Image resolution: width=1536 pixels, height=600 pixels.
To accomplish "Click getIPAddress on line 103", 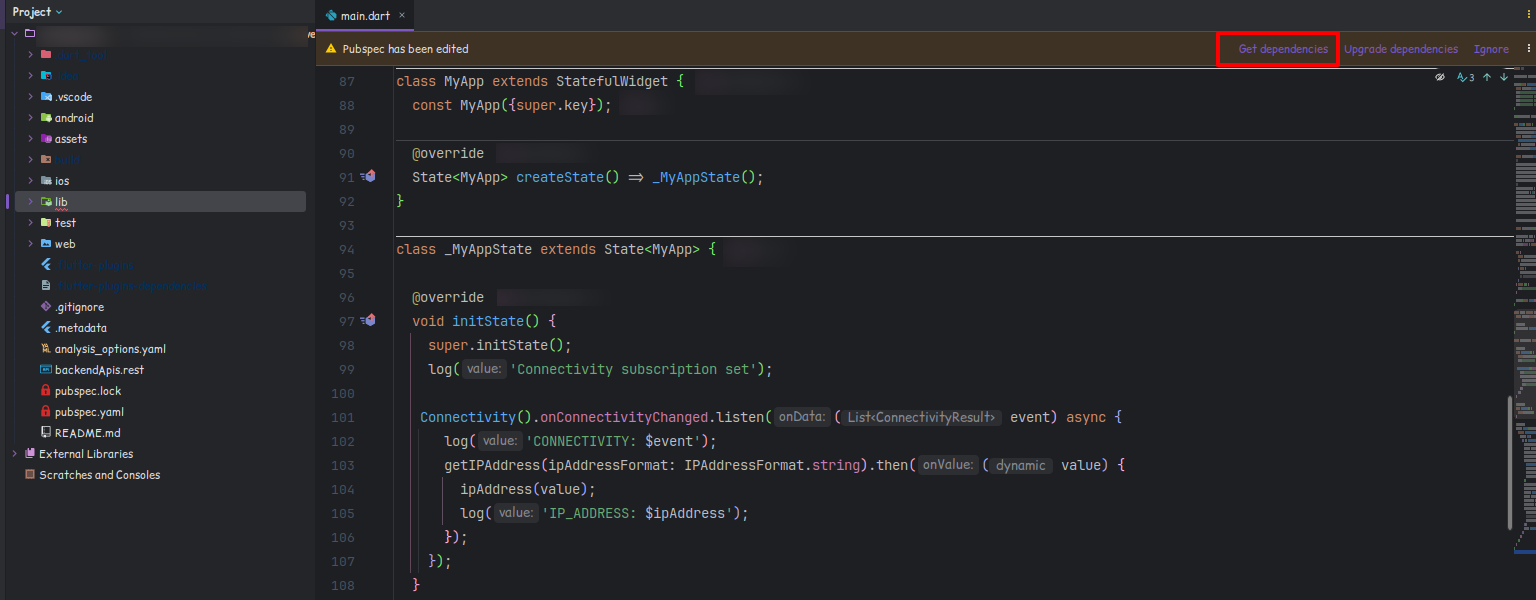I will click(492, 465).
